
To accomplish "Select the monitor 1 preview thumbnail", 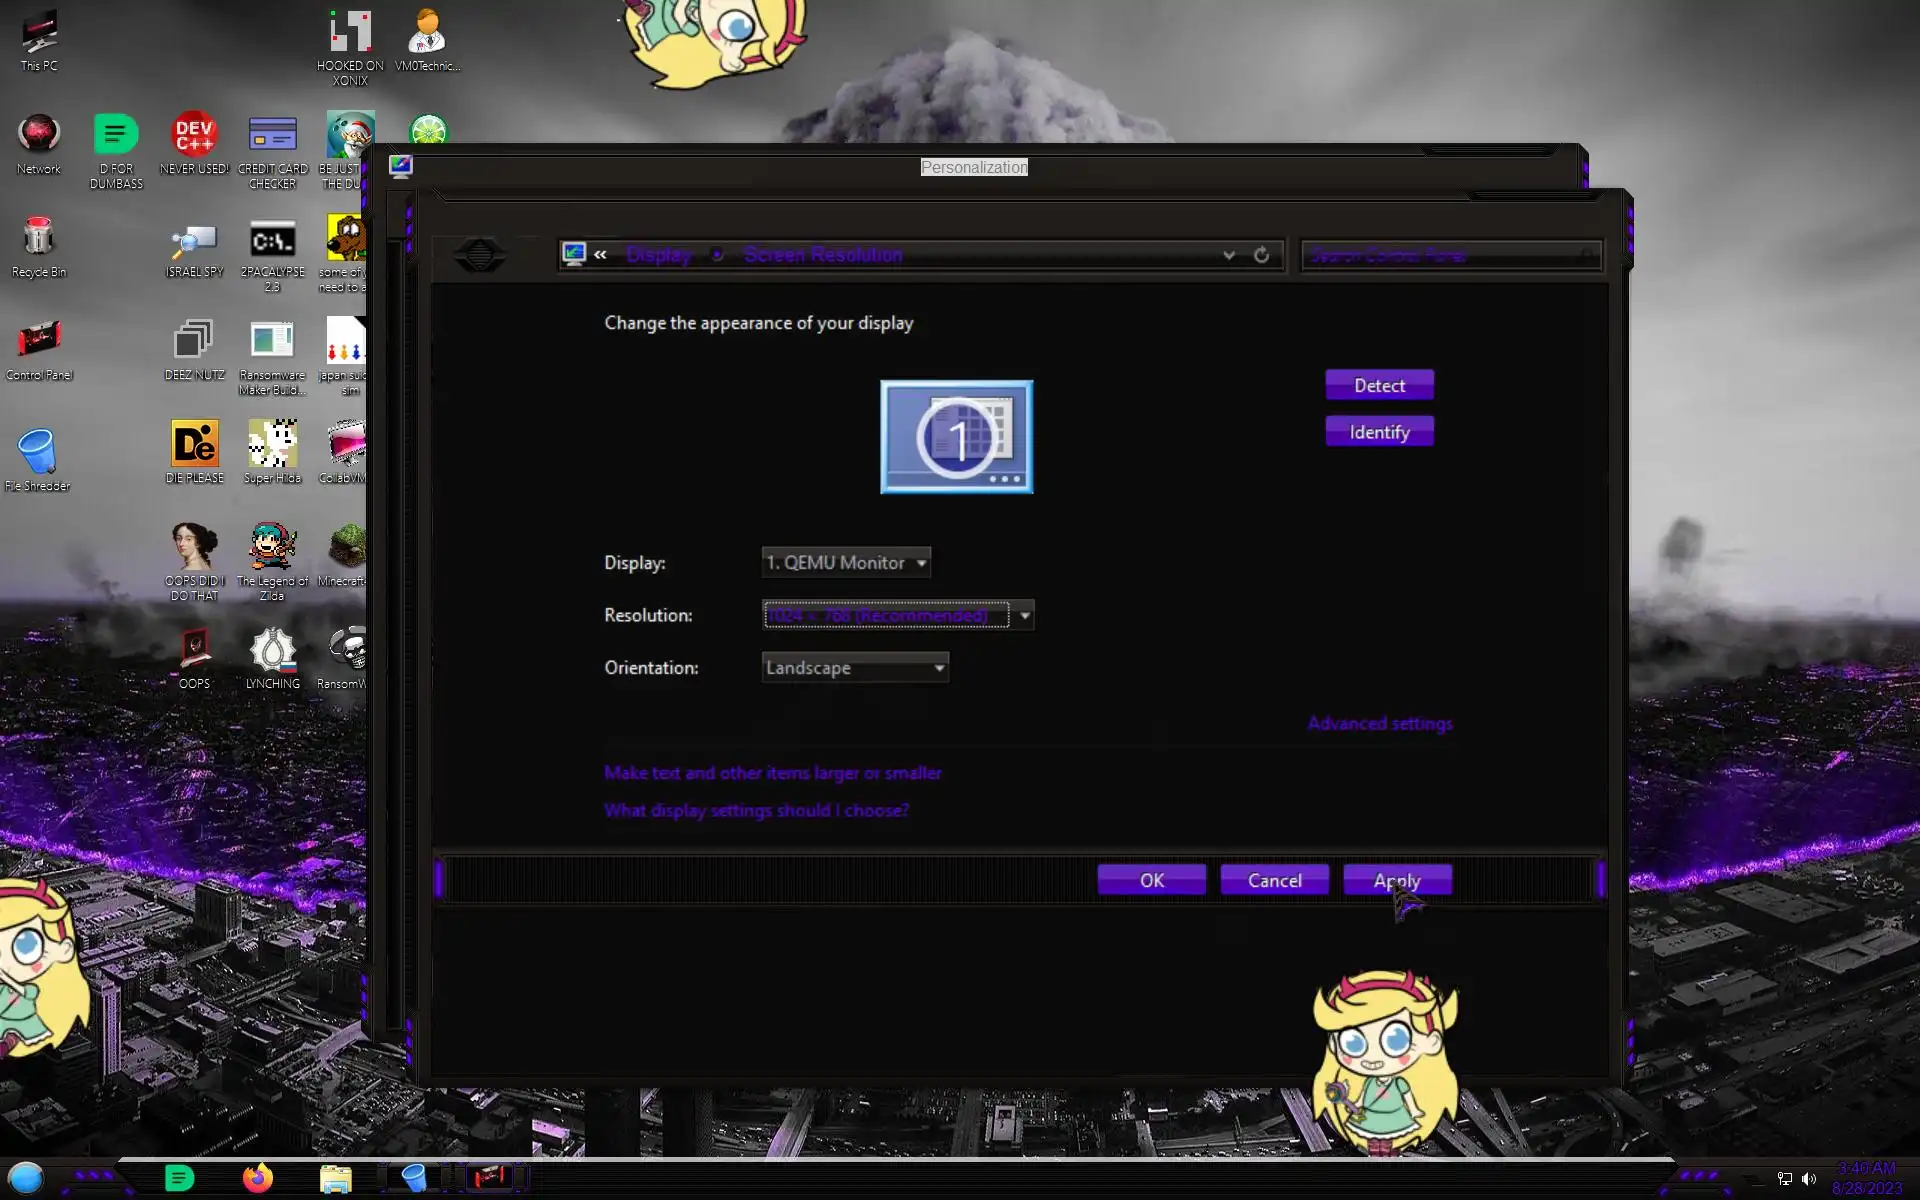I will (x=956, y=437).
